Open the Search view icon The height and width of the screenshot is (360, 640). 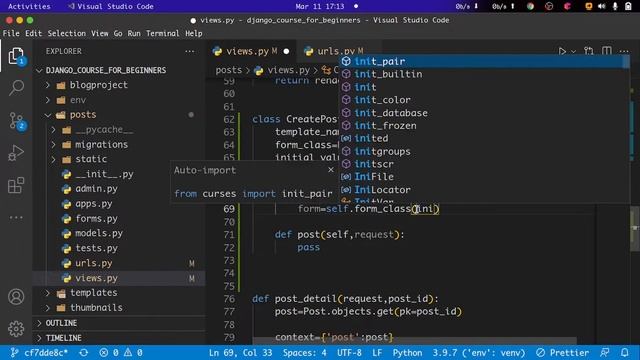[16, 87]
